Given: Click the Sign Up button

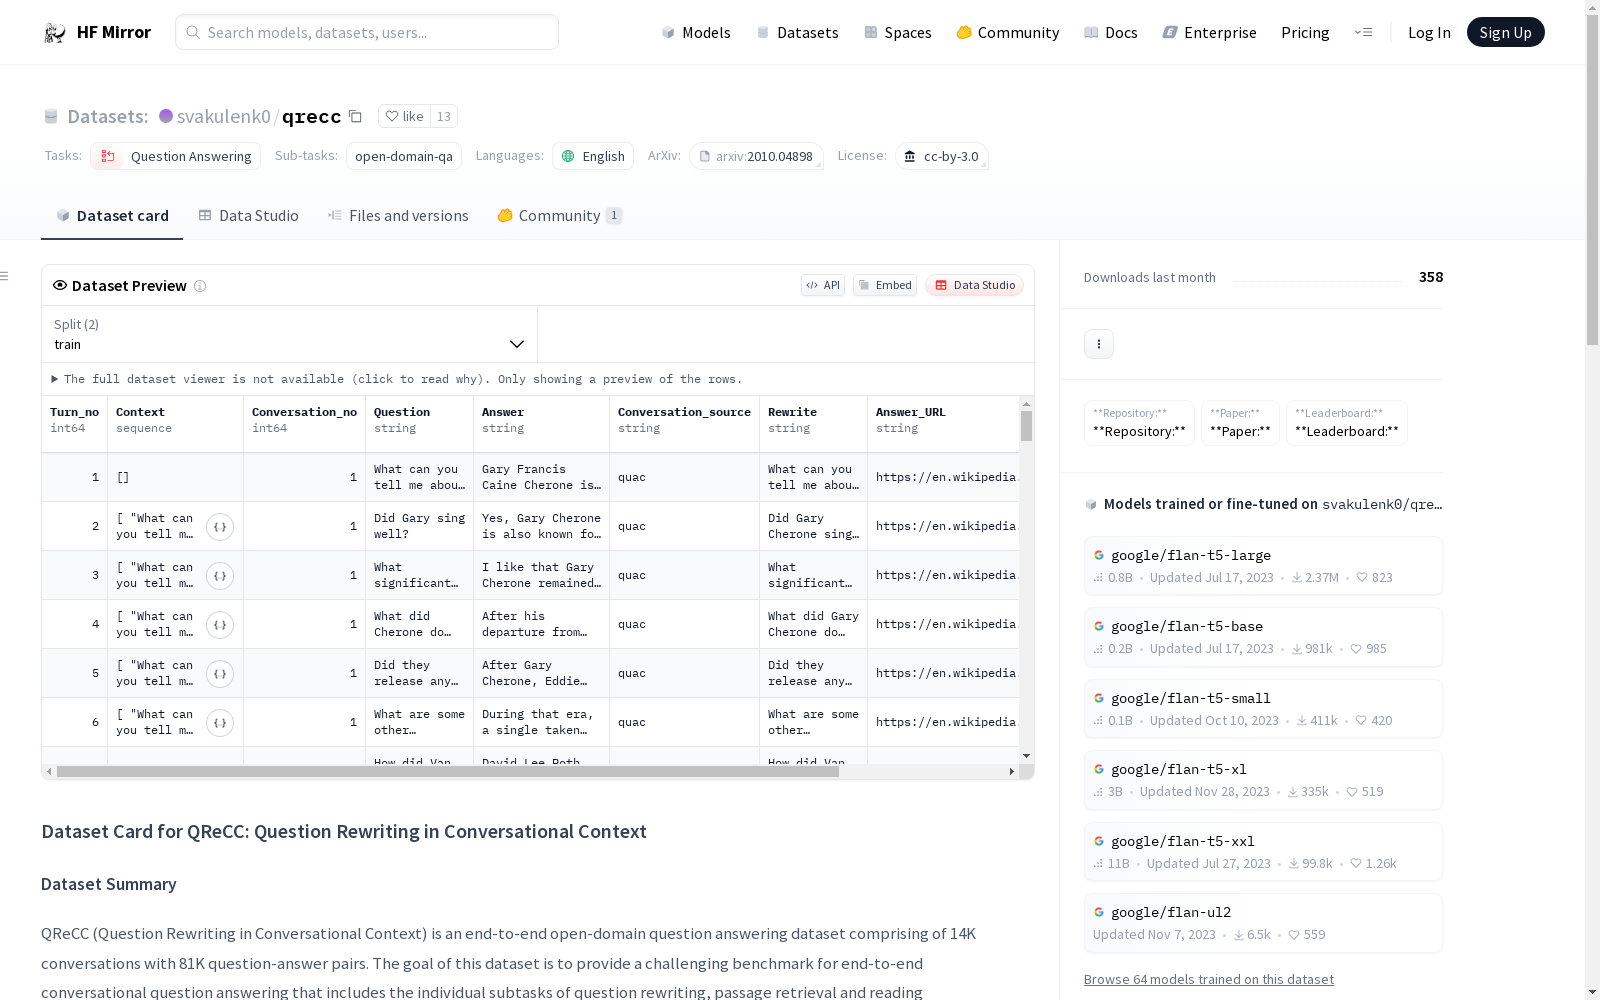Looking at the screenshot, I should click(1505, 32).
